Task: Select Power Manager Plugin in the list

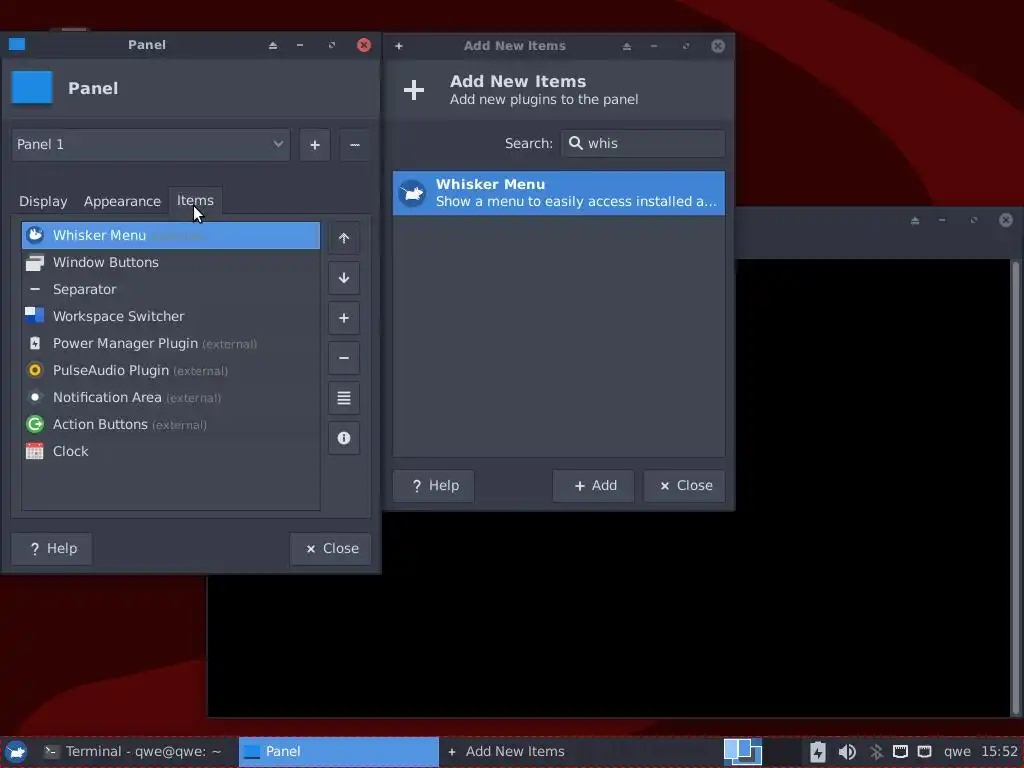Action: (x=171, y=344)
